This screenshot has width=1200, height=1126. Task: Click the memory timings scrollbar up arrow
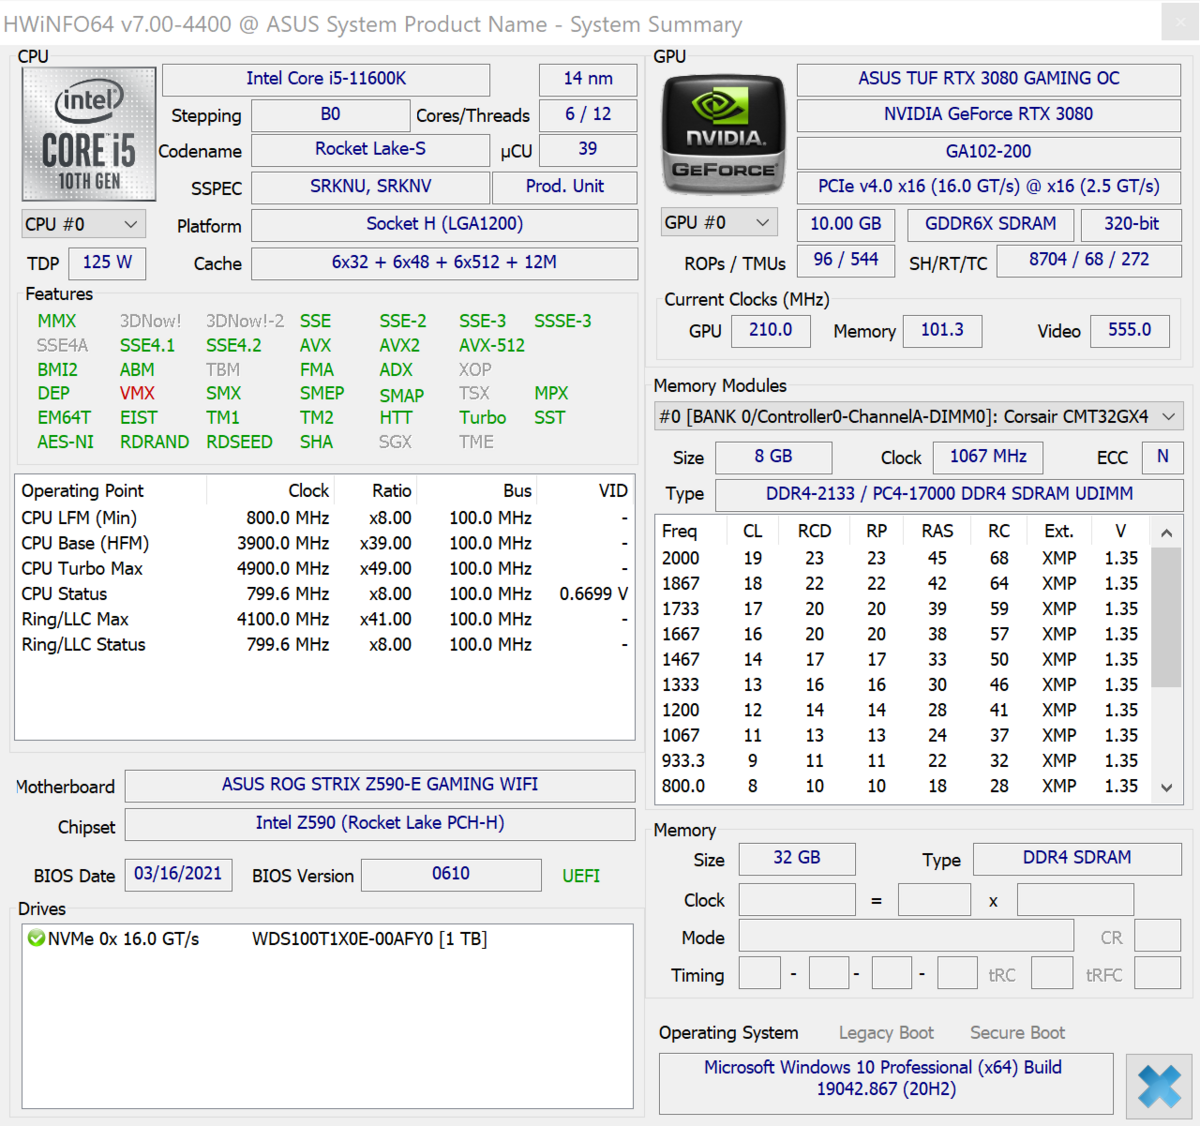[x=1167, y=533]
